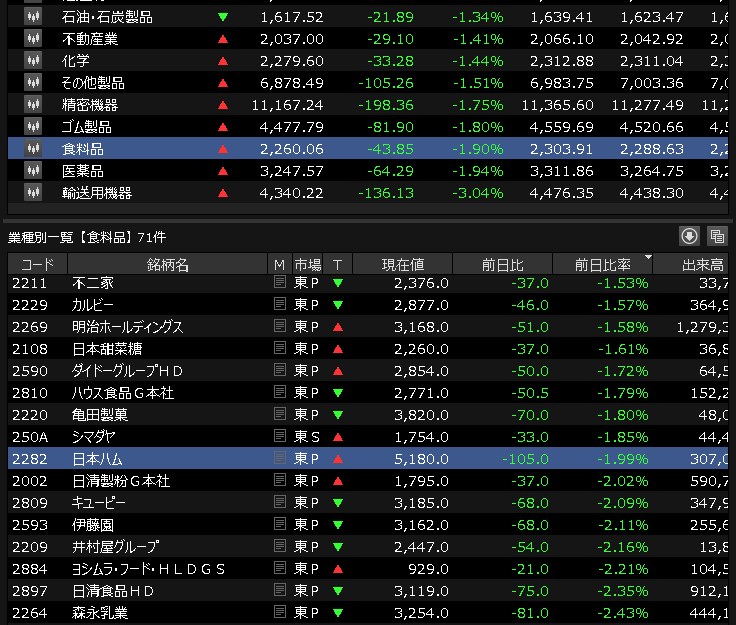Select the 不動産業 sector name
Screen dimensions: 736x625
(x=90, y=38)
